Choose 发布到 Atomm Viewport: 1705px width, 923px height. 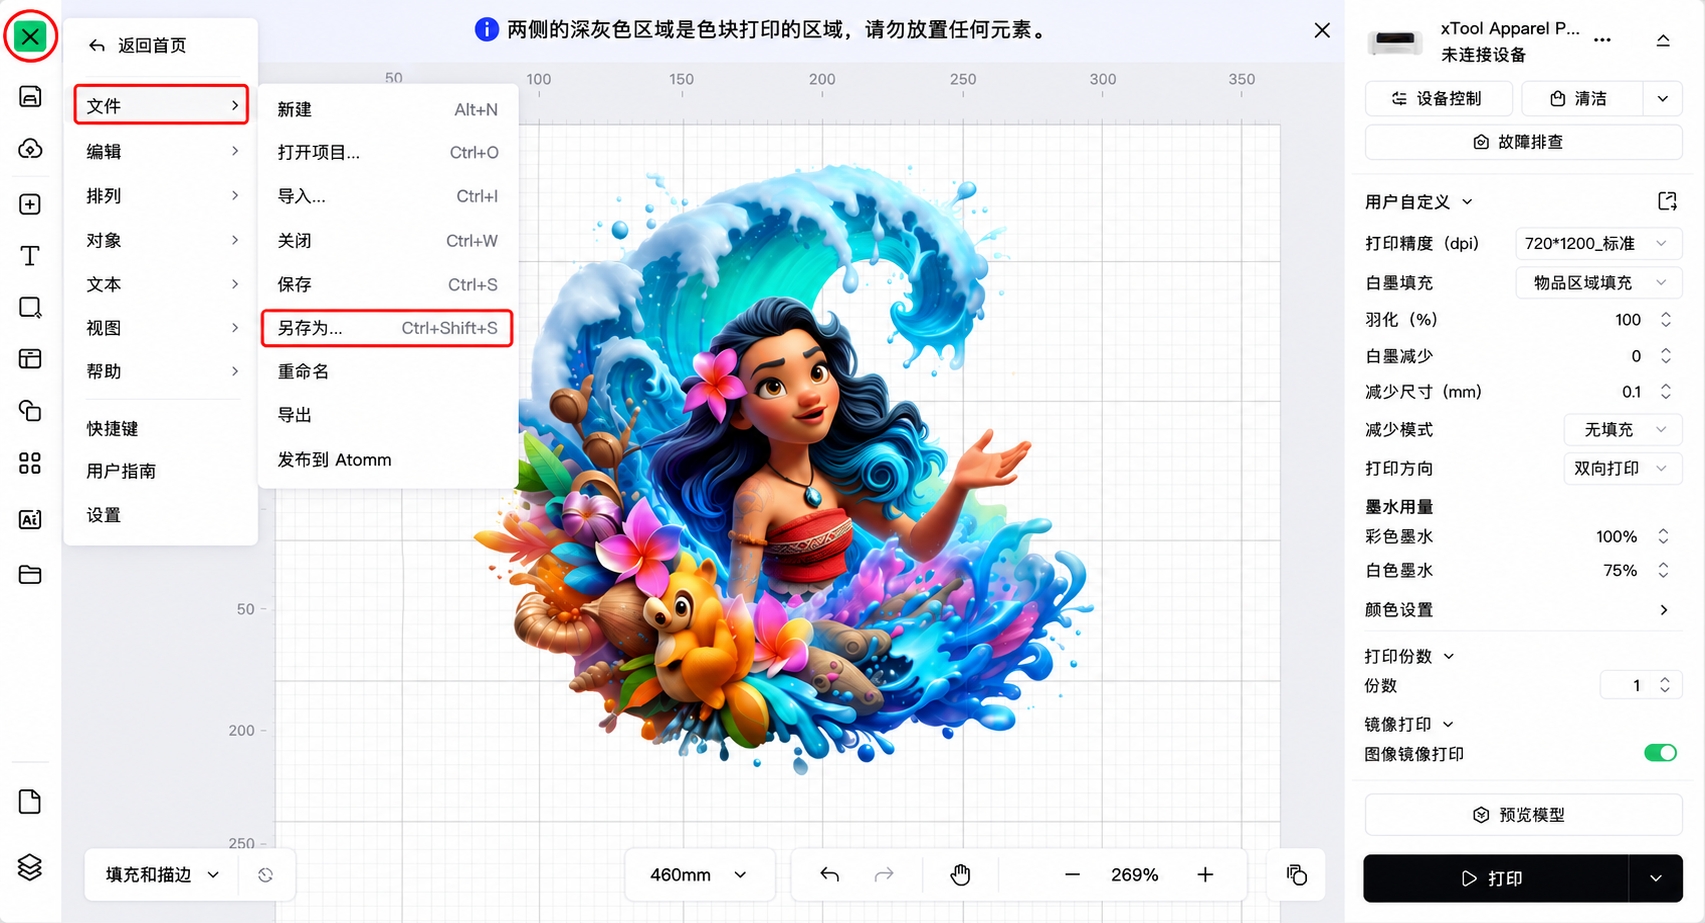click(387, 460)
